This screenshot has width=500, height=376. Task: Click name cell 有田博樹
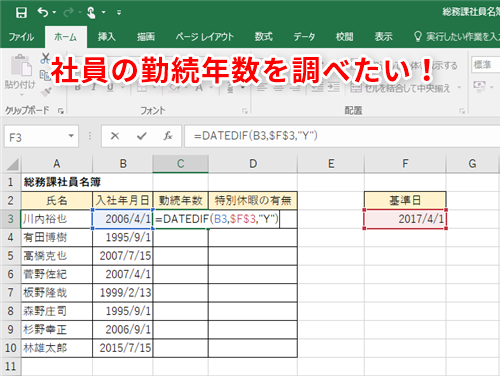click(57, 237)
